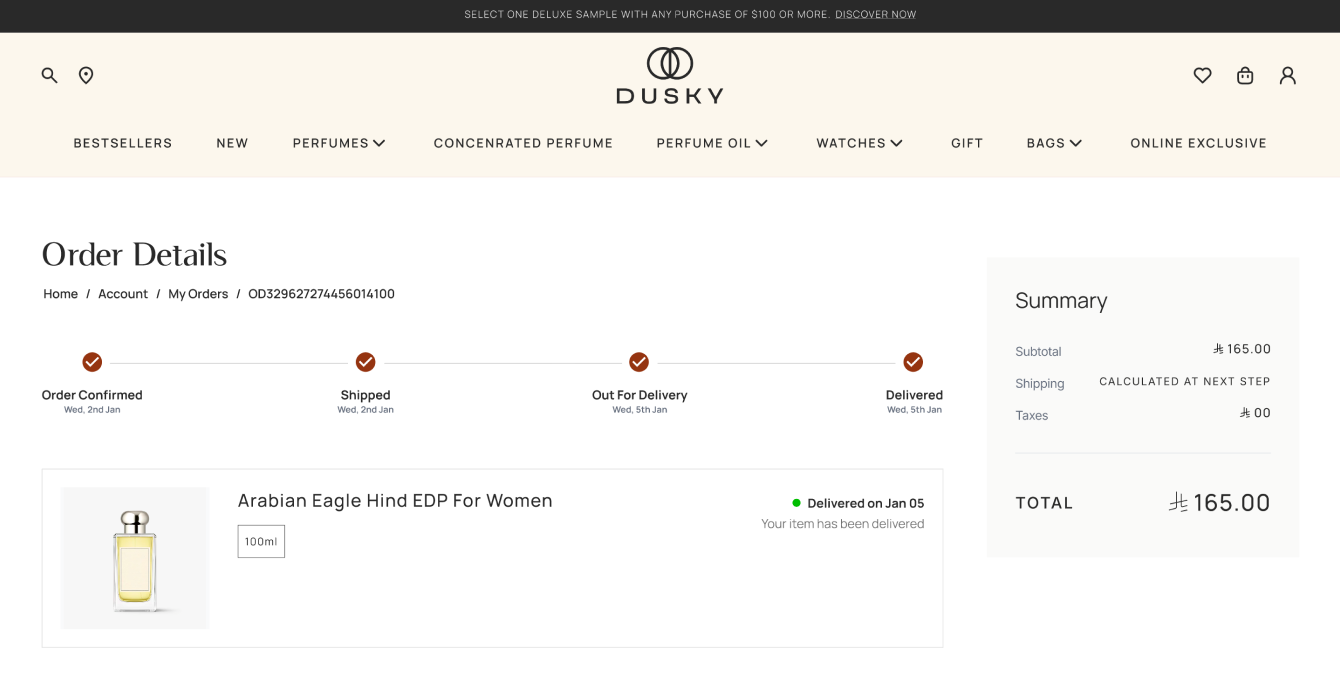Go to the BESTSELLERS menu item
1340x690 pixels.
coord(122,143)
